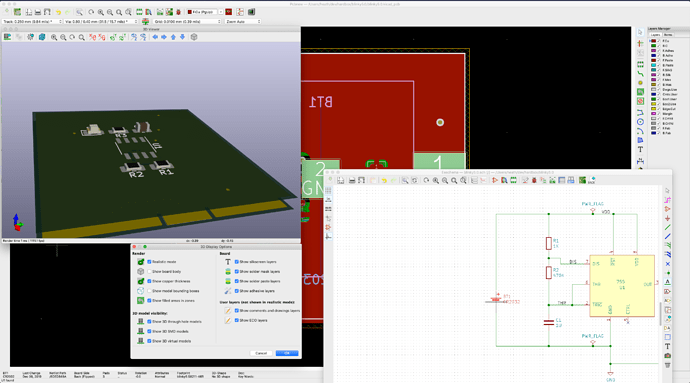This screenshot has height=383, width=690.
Task: Select the Layers tab in Layers Manager
Action: point(655,35)
